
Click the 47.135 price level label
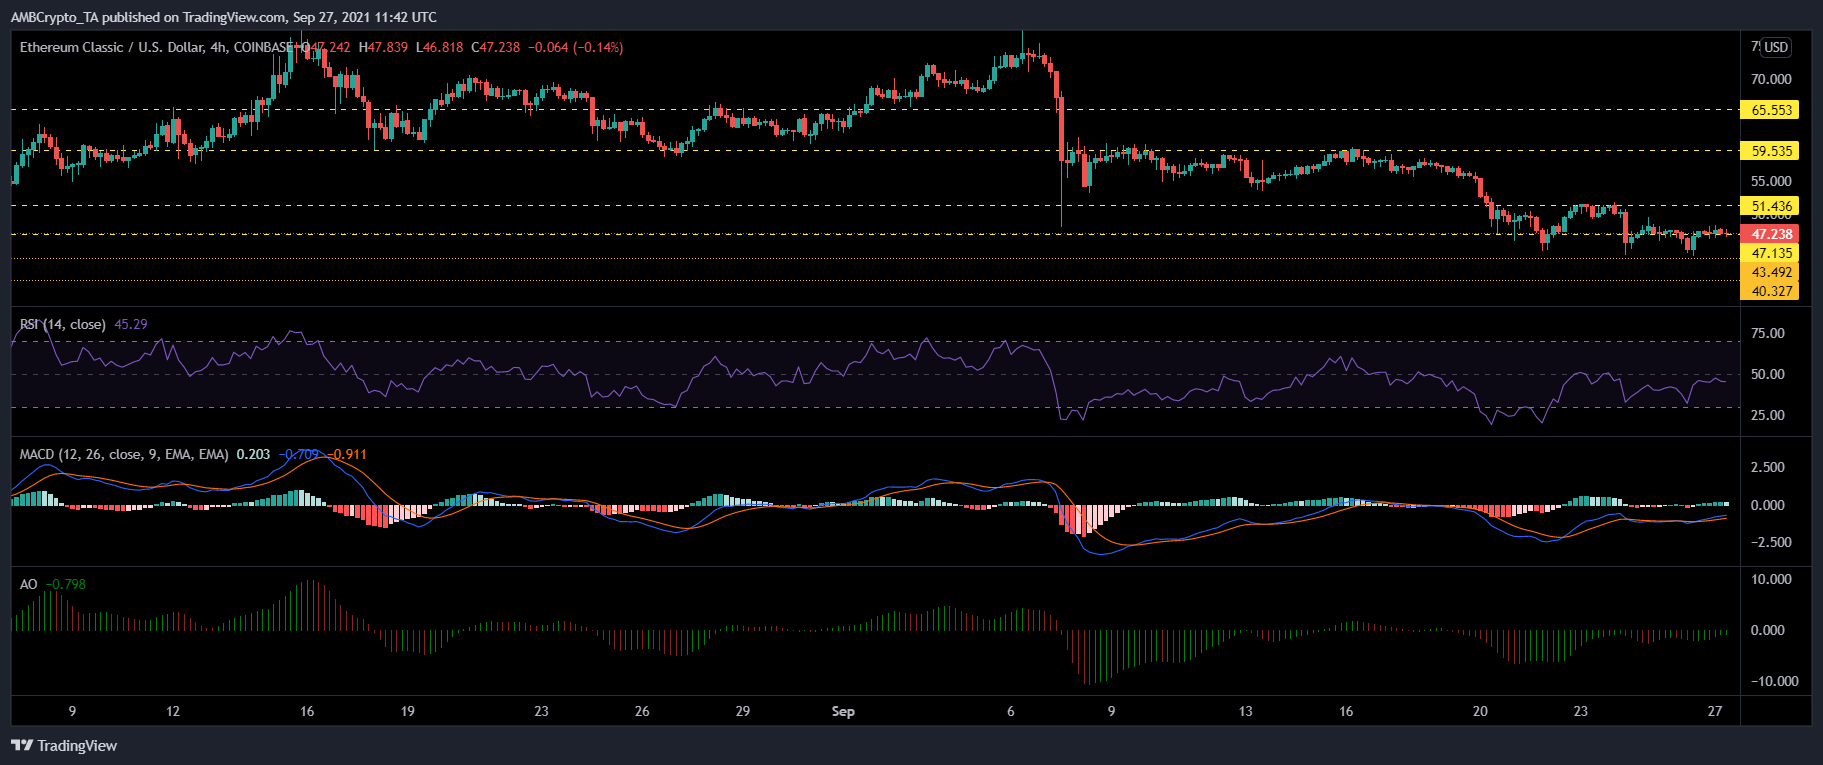point(1770,253)
